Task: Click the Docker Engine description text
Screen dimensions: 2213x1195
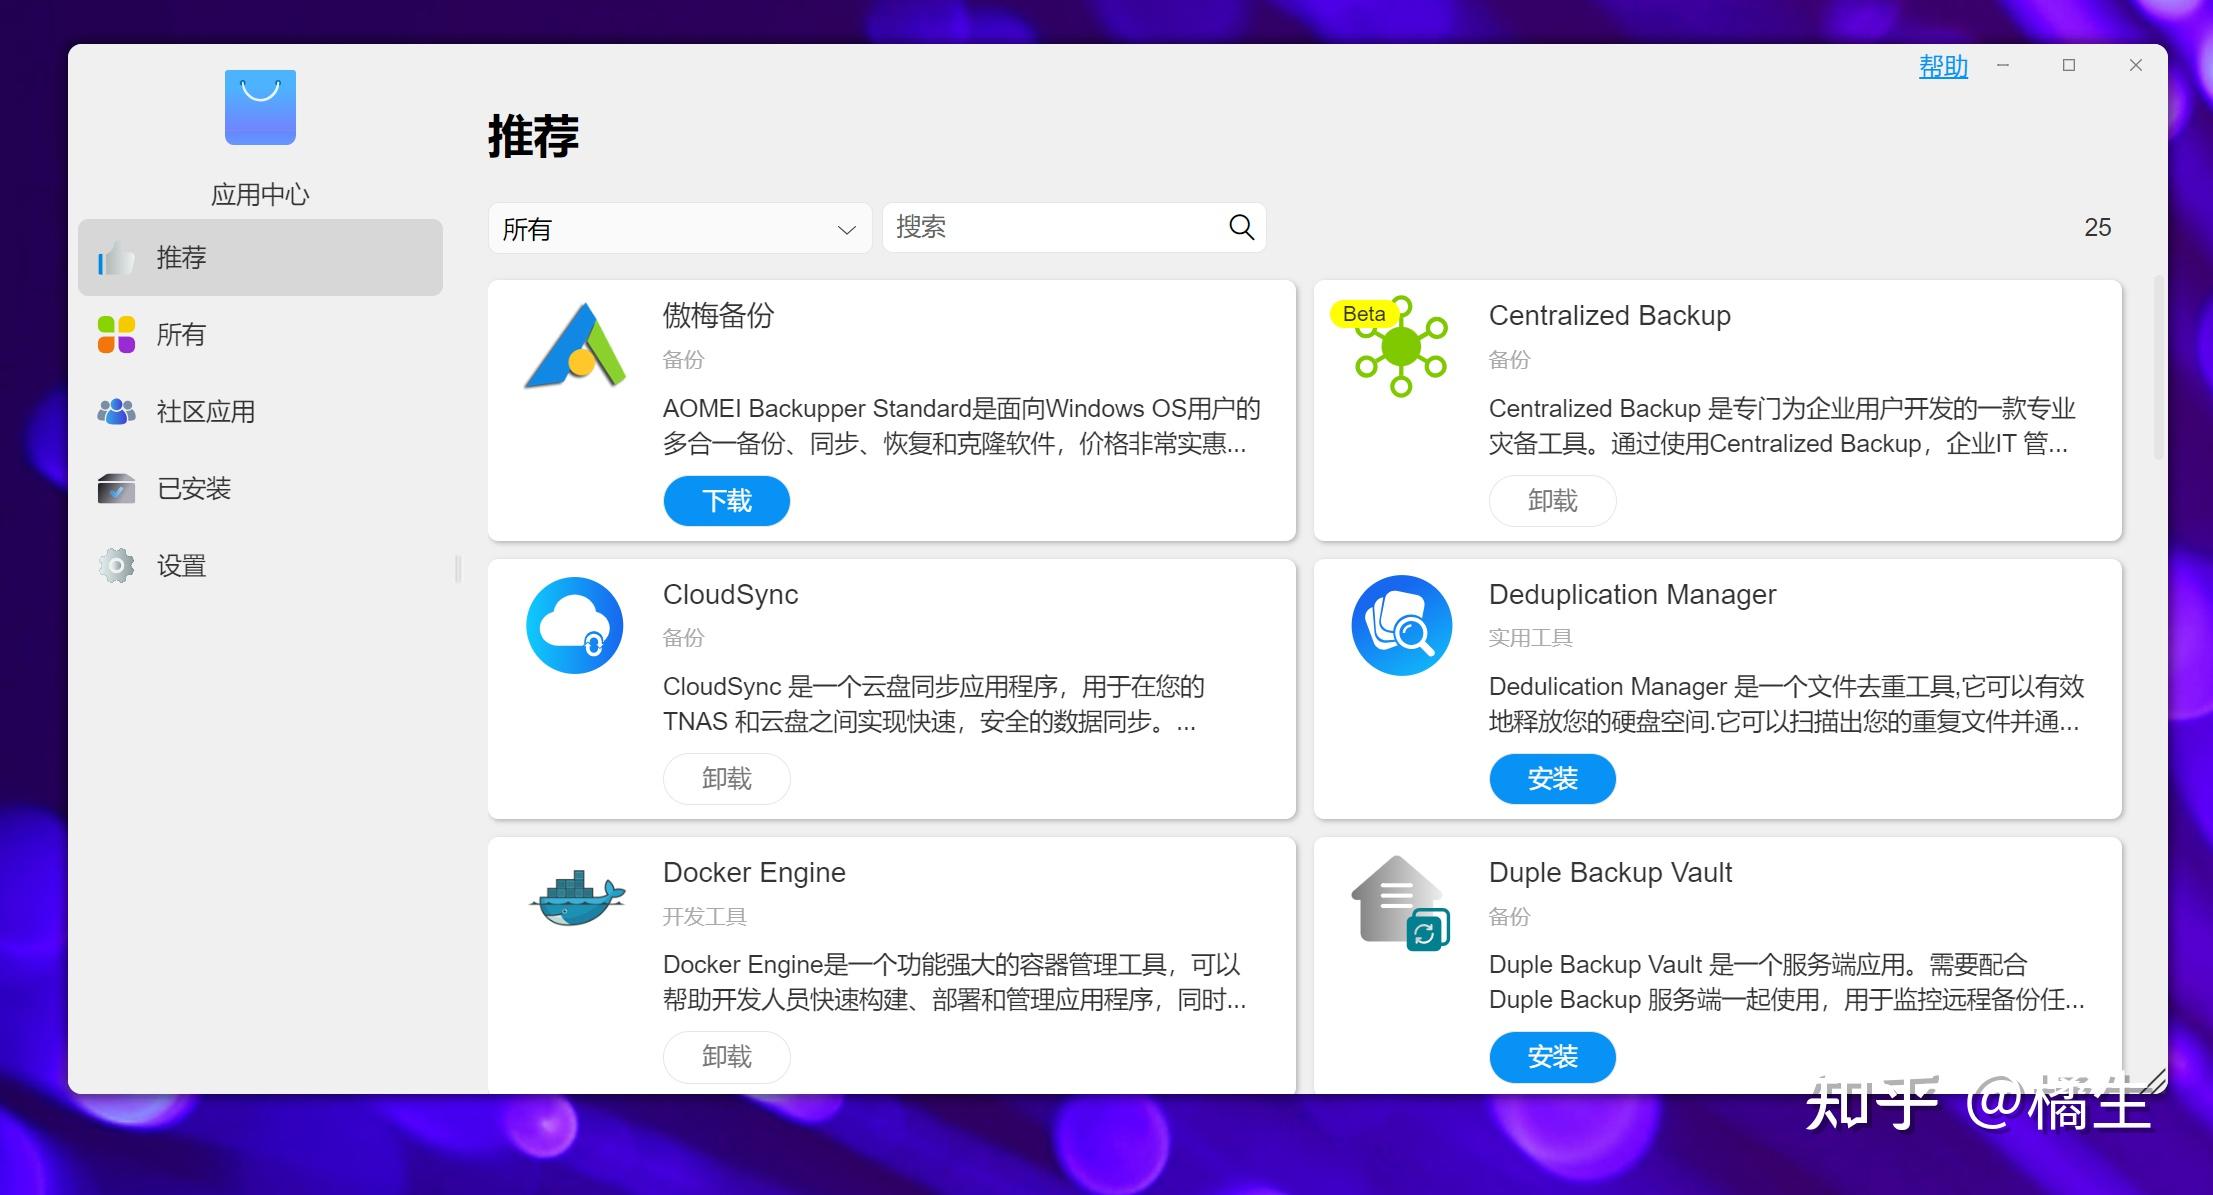Action: point(954,982)
